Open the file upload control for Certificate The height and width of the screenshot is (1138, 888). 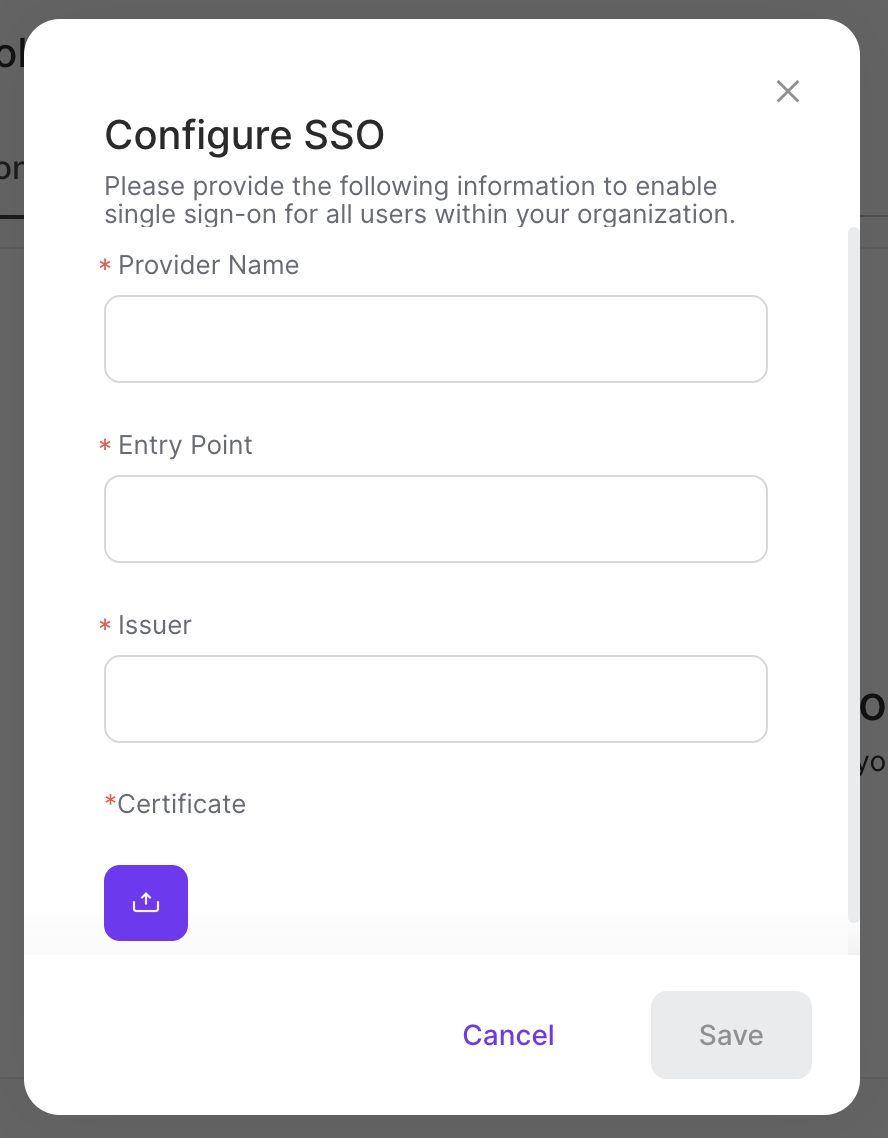click(x=145, y=902)
